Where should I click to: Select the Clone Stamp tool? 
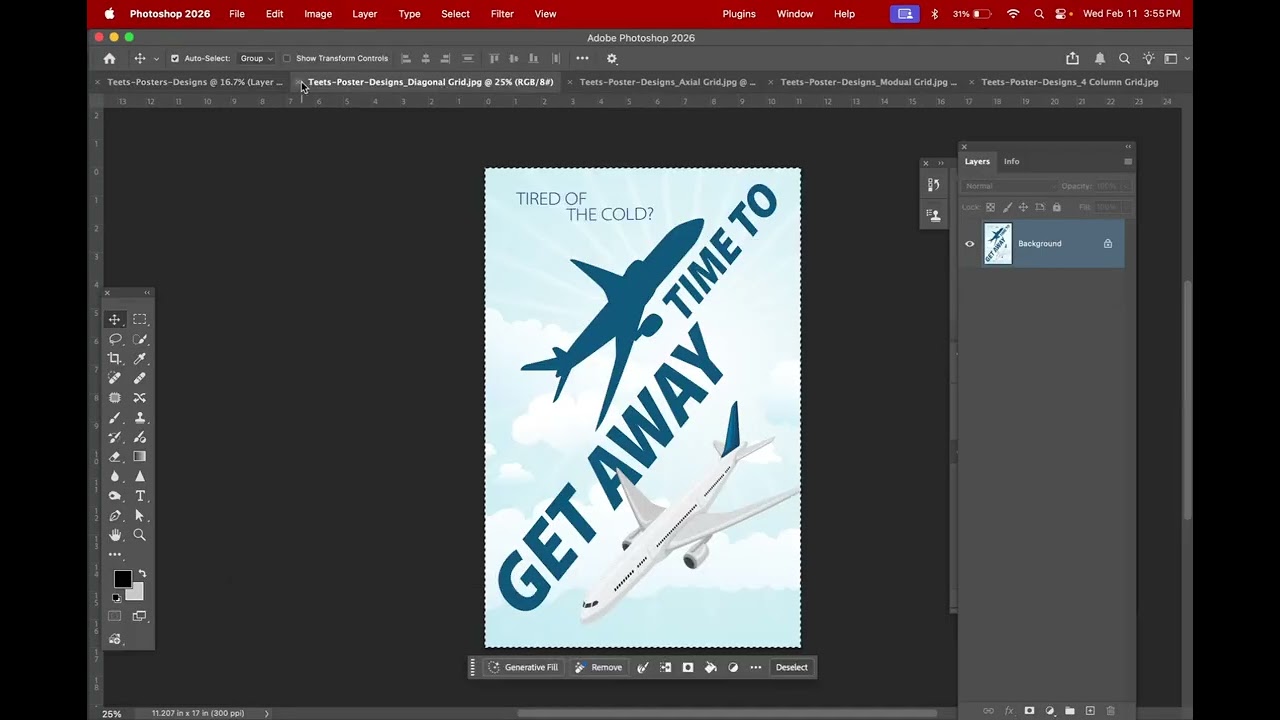tap(140, 418)
